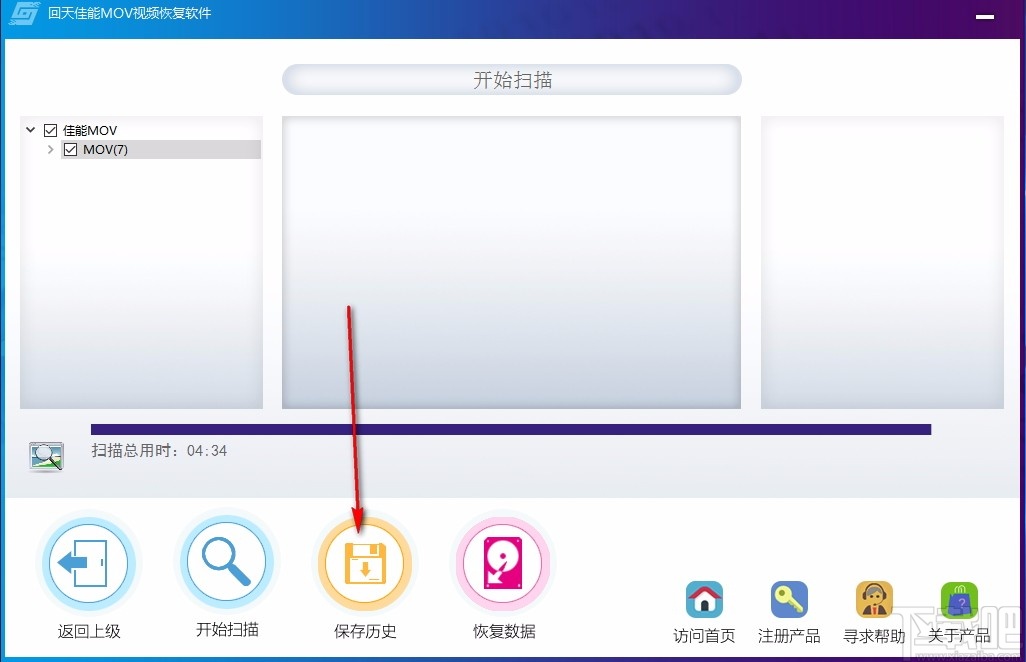Image resolution: width=1026 pixels, height=662 pixels.
Task: Collapse the 佳能MOV tree node
Action: pos(30,130)
